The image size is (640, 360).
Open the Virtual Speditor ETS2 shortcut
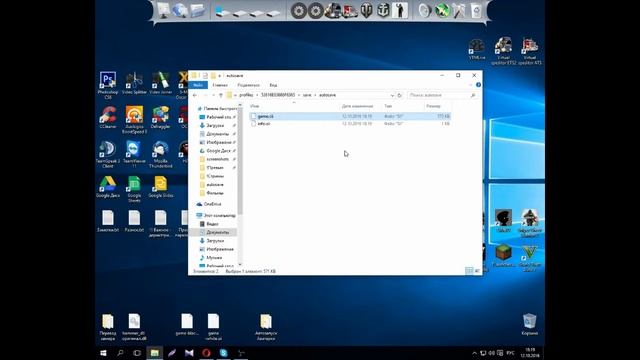pos(503,51)
